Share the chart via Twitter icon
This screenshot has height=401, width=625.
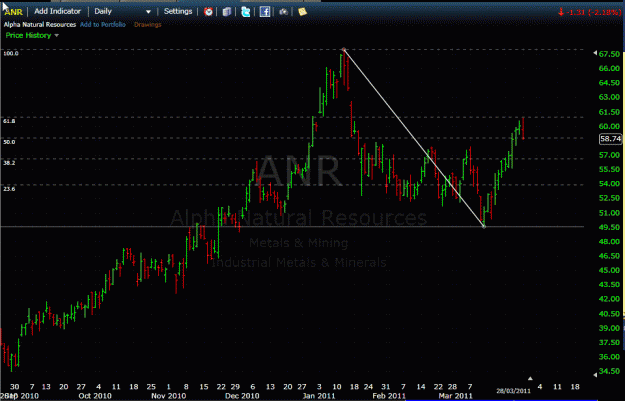click(x=246, y=12)
